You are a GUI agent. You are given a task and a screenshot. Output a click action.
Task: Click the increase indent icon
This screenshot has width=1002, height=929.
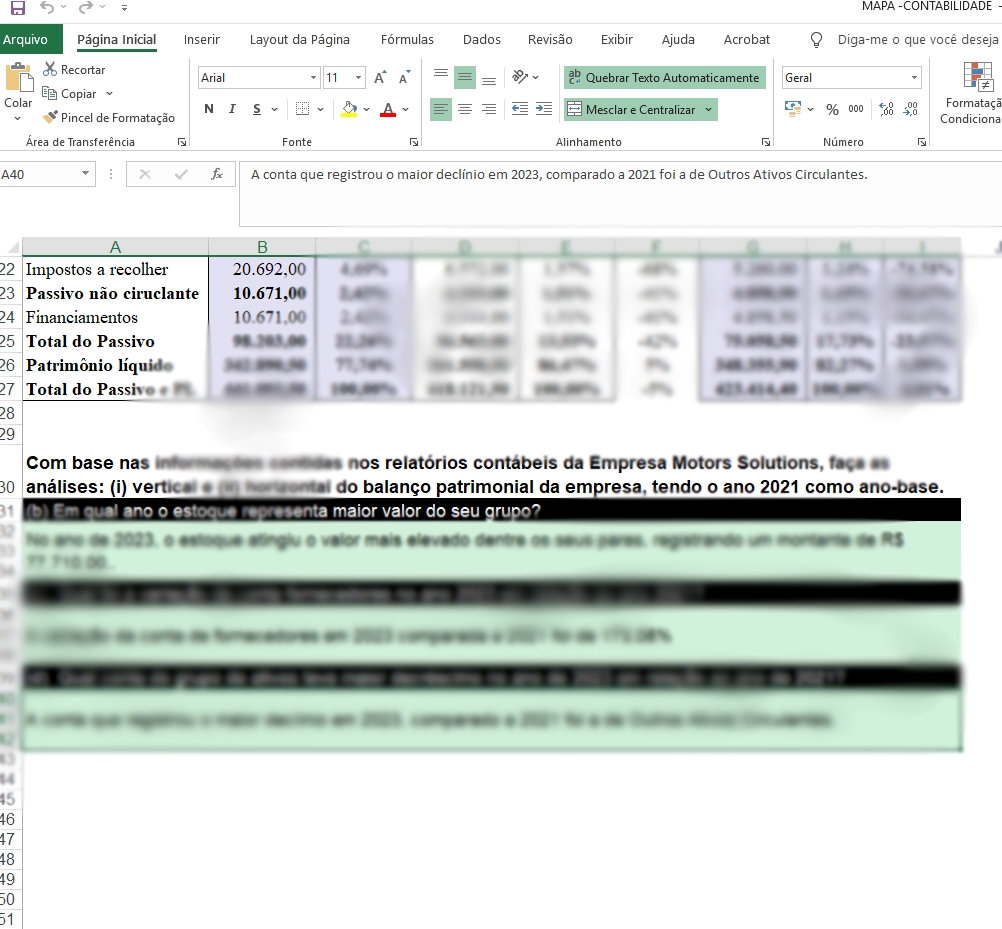click(x=543, y=109)
